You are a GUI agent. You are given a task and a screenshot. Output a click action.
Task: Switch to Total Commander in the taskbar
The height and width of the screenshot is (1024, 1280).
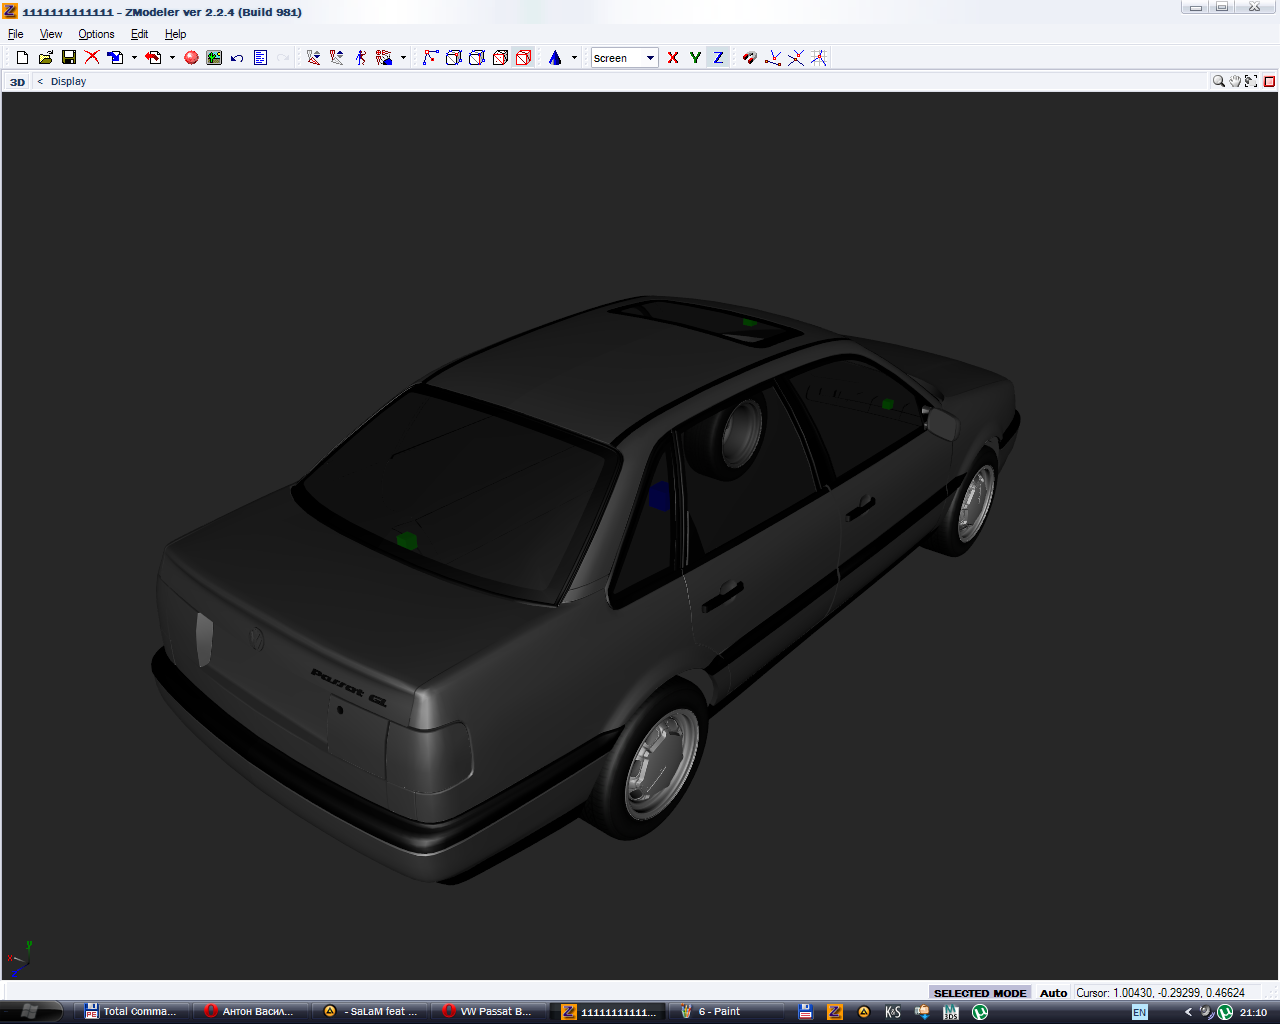131,1011
